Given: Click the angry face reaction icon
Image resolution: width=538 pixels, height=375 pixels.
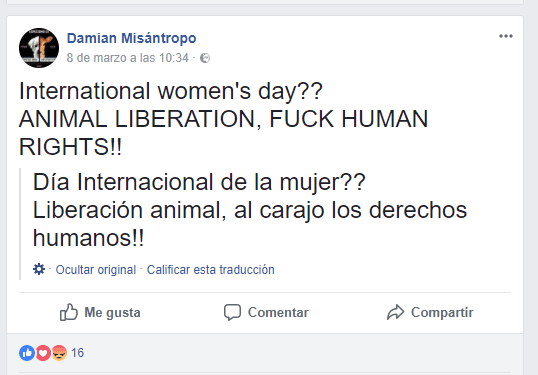Looking at the screenshot, I should [x=59, y=353].
